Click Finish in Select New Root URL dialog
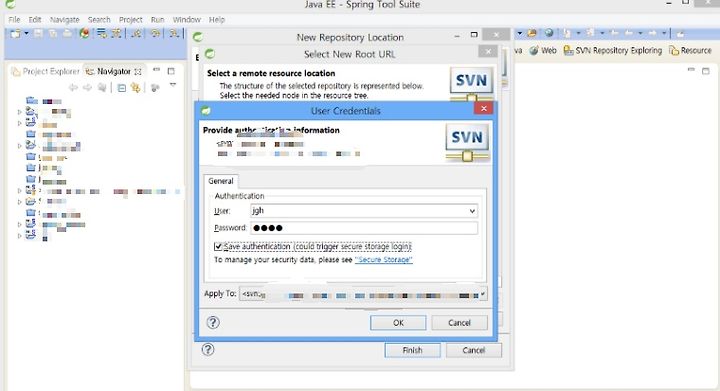 click(412, 350)
